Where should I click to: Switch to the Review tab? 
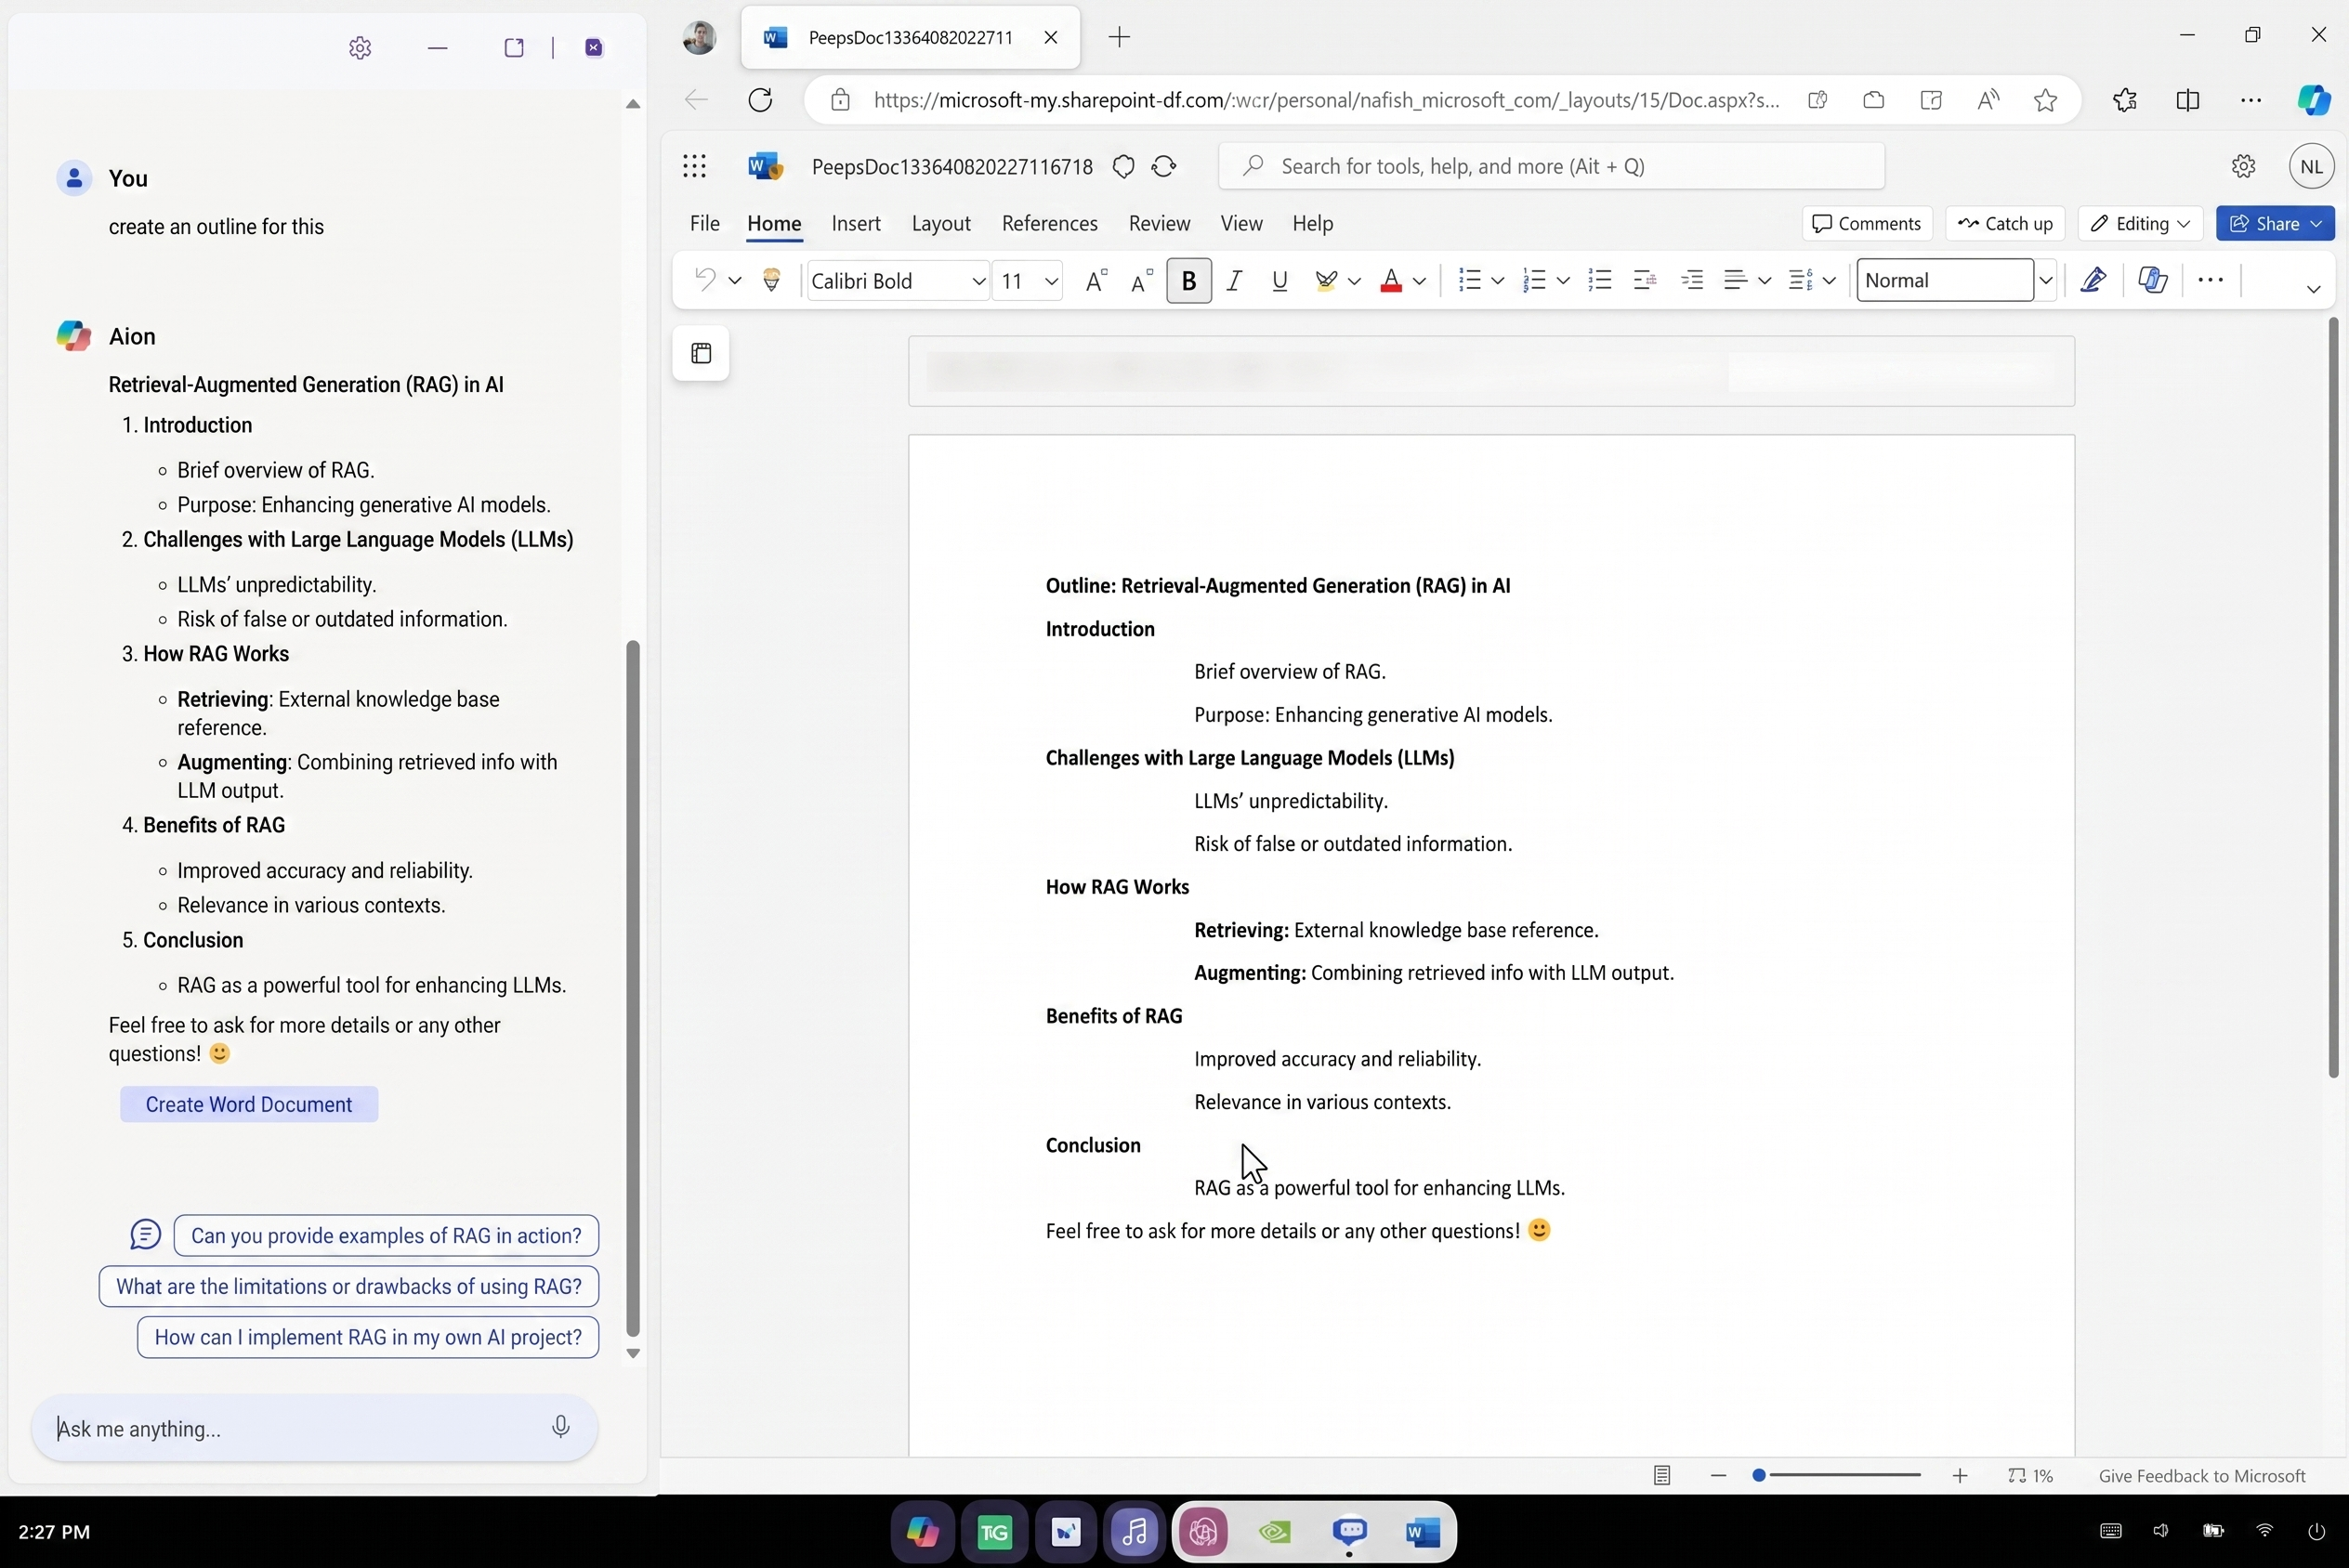point(1159,223)
